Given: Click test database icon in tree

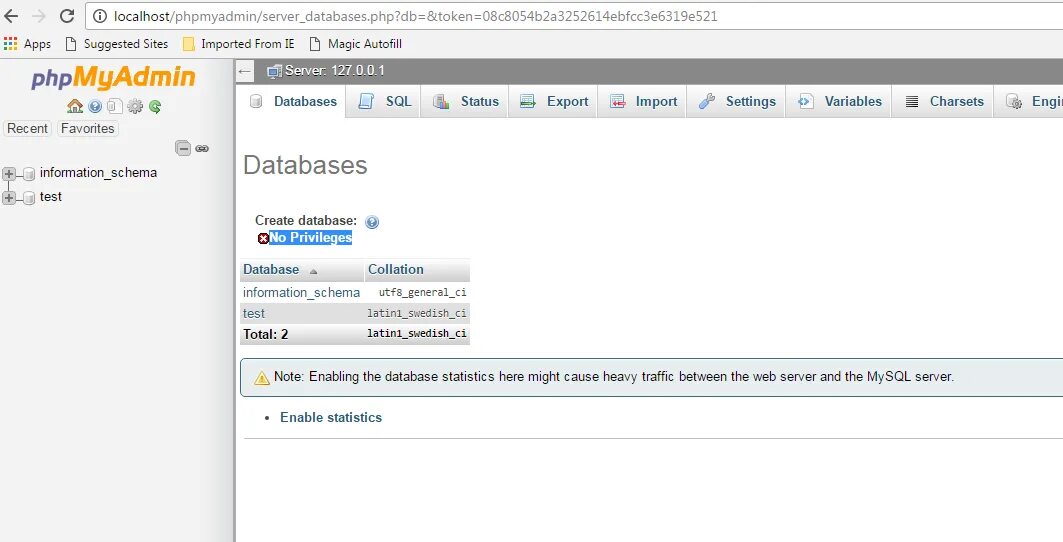Looking at the screenshot, I should pyautogui.click(x=28, y=197).
